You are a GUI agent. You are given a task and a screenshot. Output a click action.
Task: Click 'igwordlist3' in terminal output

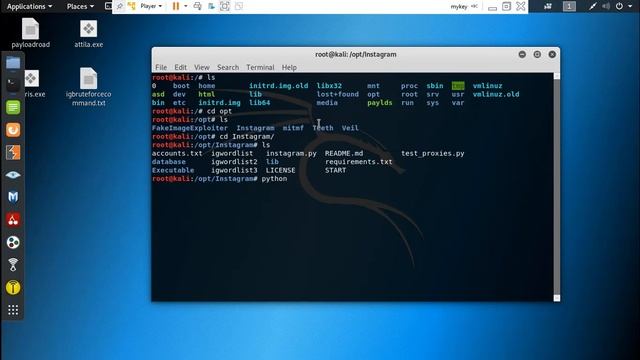[x=234, y=170]
